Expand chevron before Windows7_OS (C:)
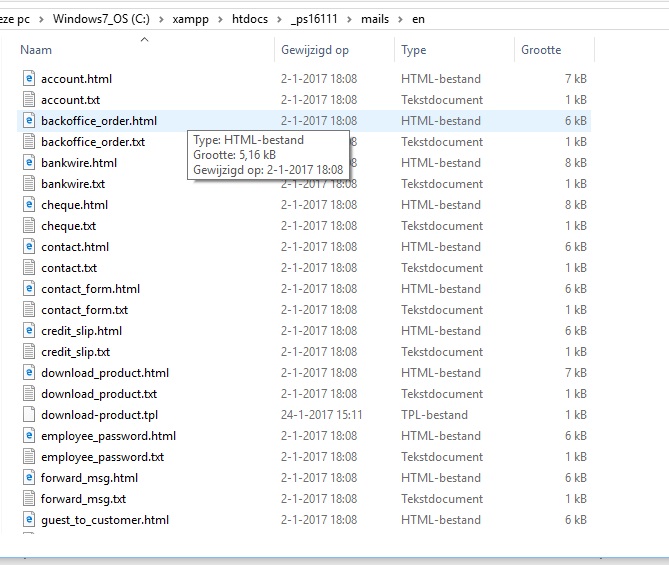Image resolution: width=669 pixels, height=565 pixels. 41,20
